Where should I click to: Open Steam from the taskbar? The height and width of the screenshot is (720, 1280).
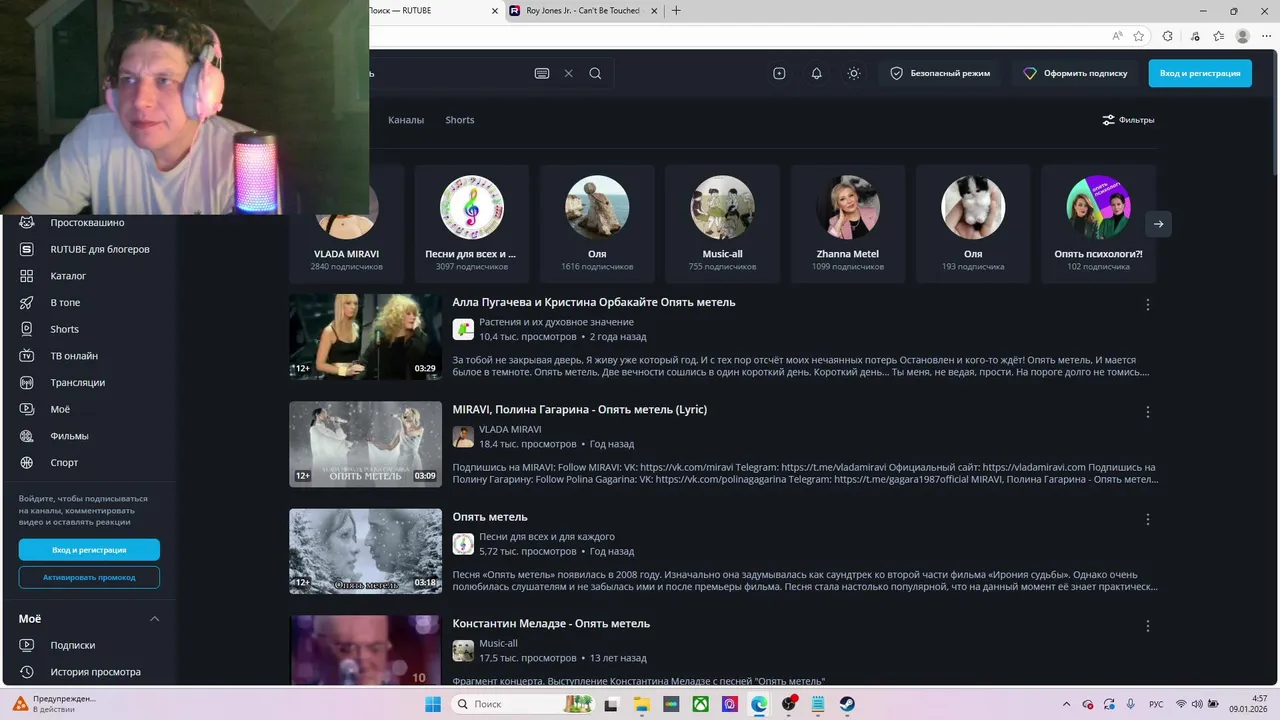(x=847, y=704)
